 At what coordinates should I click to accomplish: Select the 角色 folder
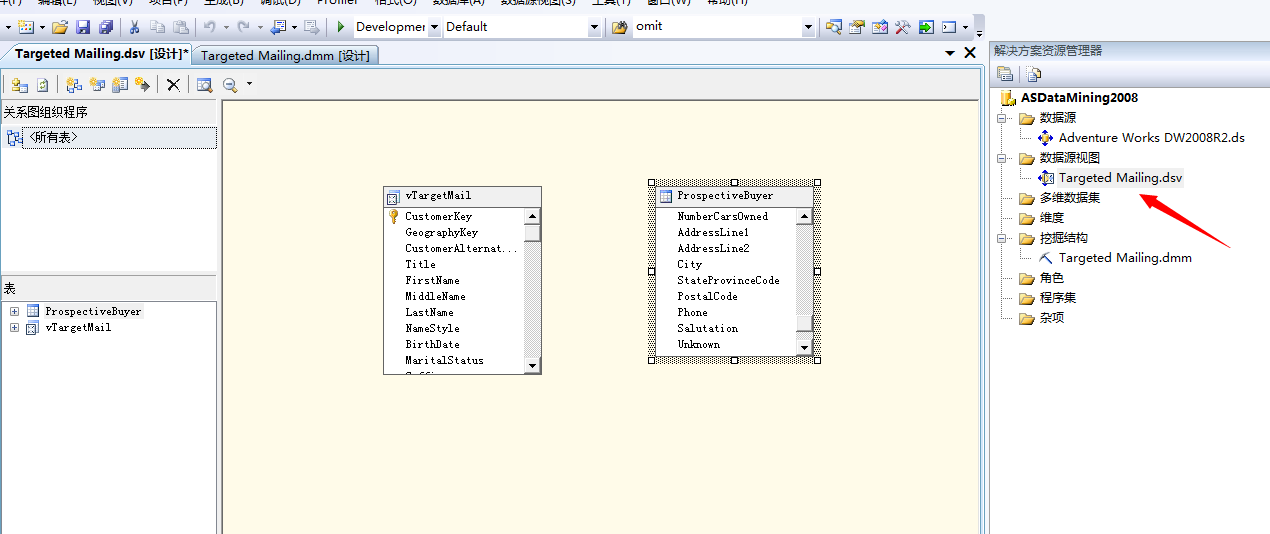pos(1051,278)
